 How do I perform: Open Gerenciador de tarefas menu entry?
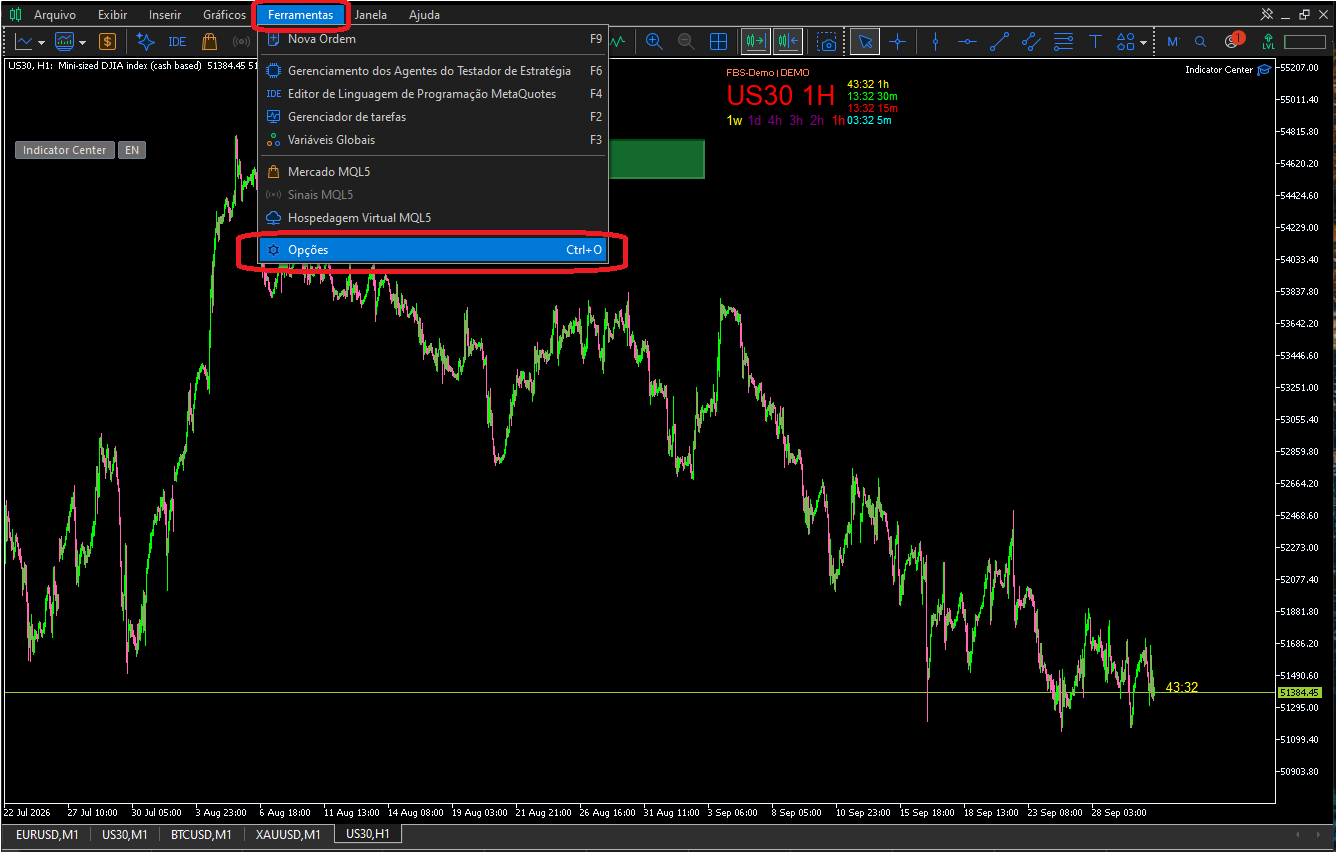[x=433, y=117]
